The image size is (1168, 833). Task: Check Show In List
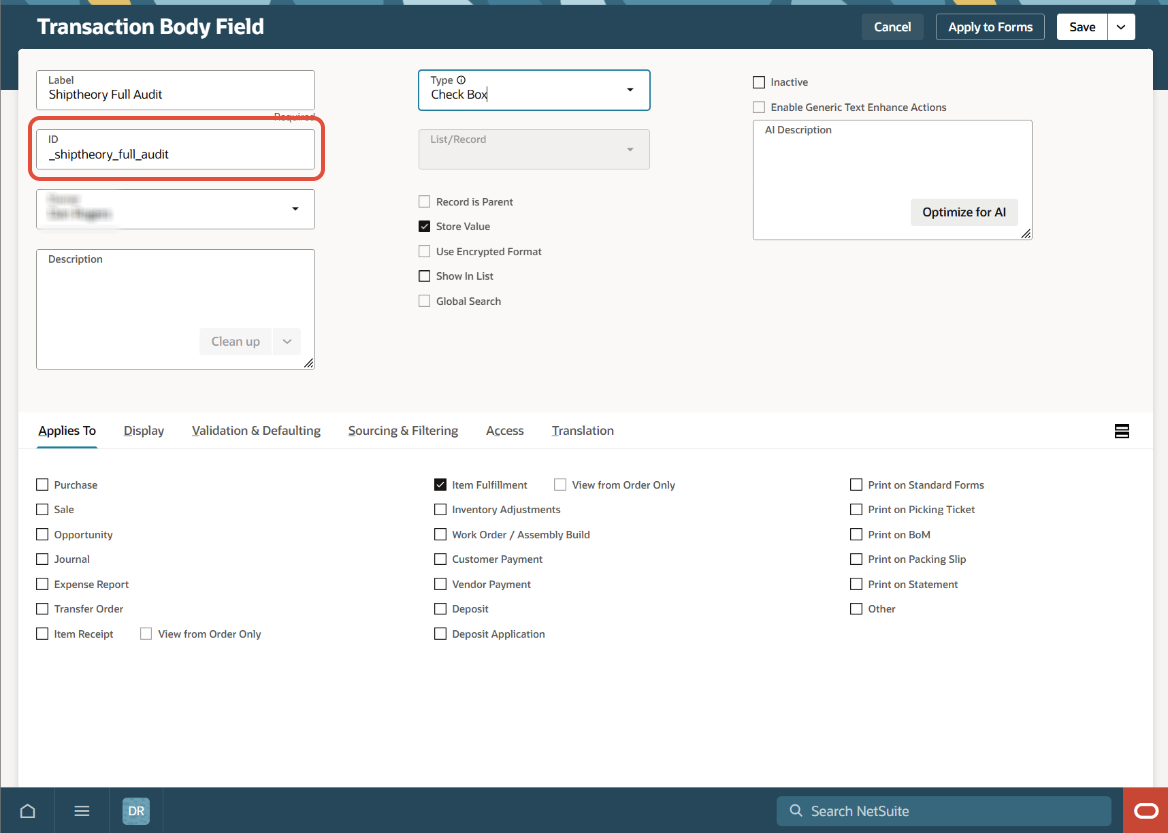(425, 276)
